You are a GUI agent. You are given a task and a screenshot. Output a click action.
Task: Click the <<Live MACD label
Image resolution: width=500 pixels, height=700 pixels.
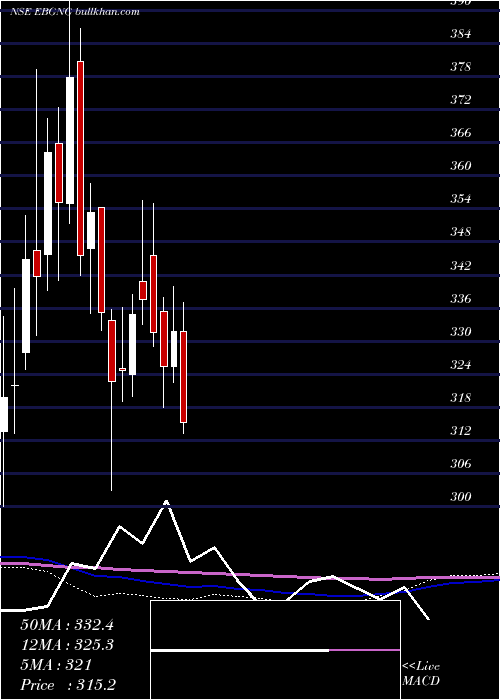pyautogui.click(x=421, y=673)
